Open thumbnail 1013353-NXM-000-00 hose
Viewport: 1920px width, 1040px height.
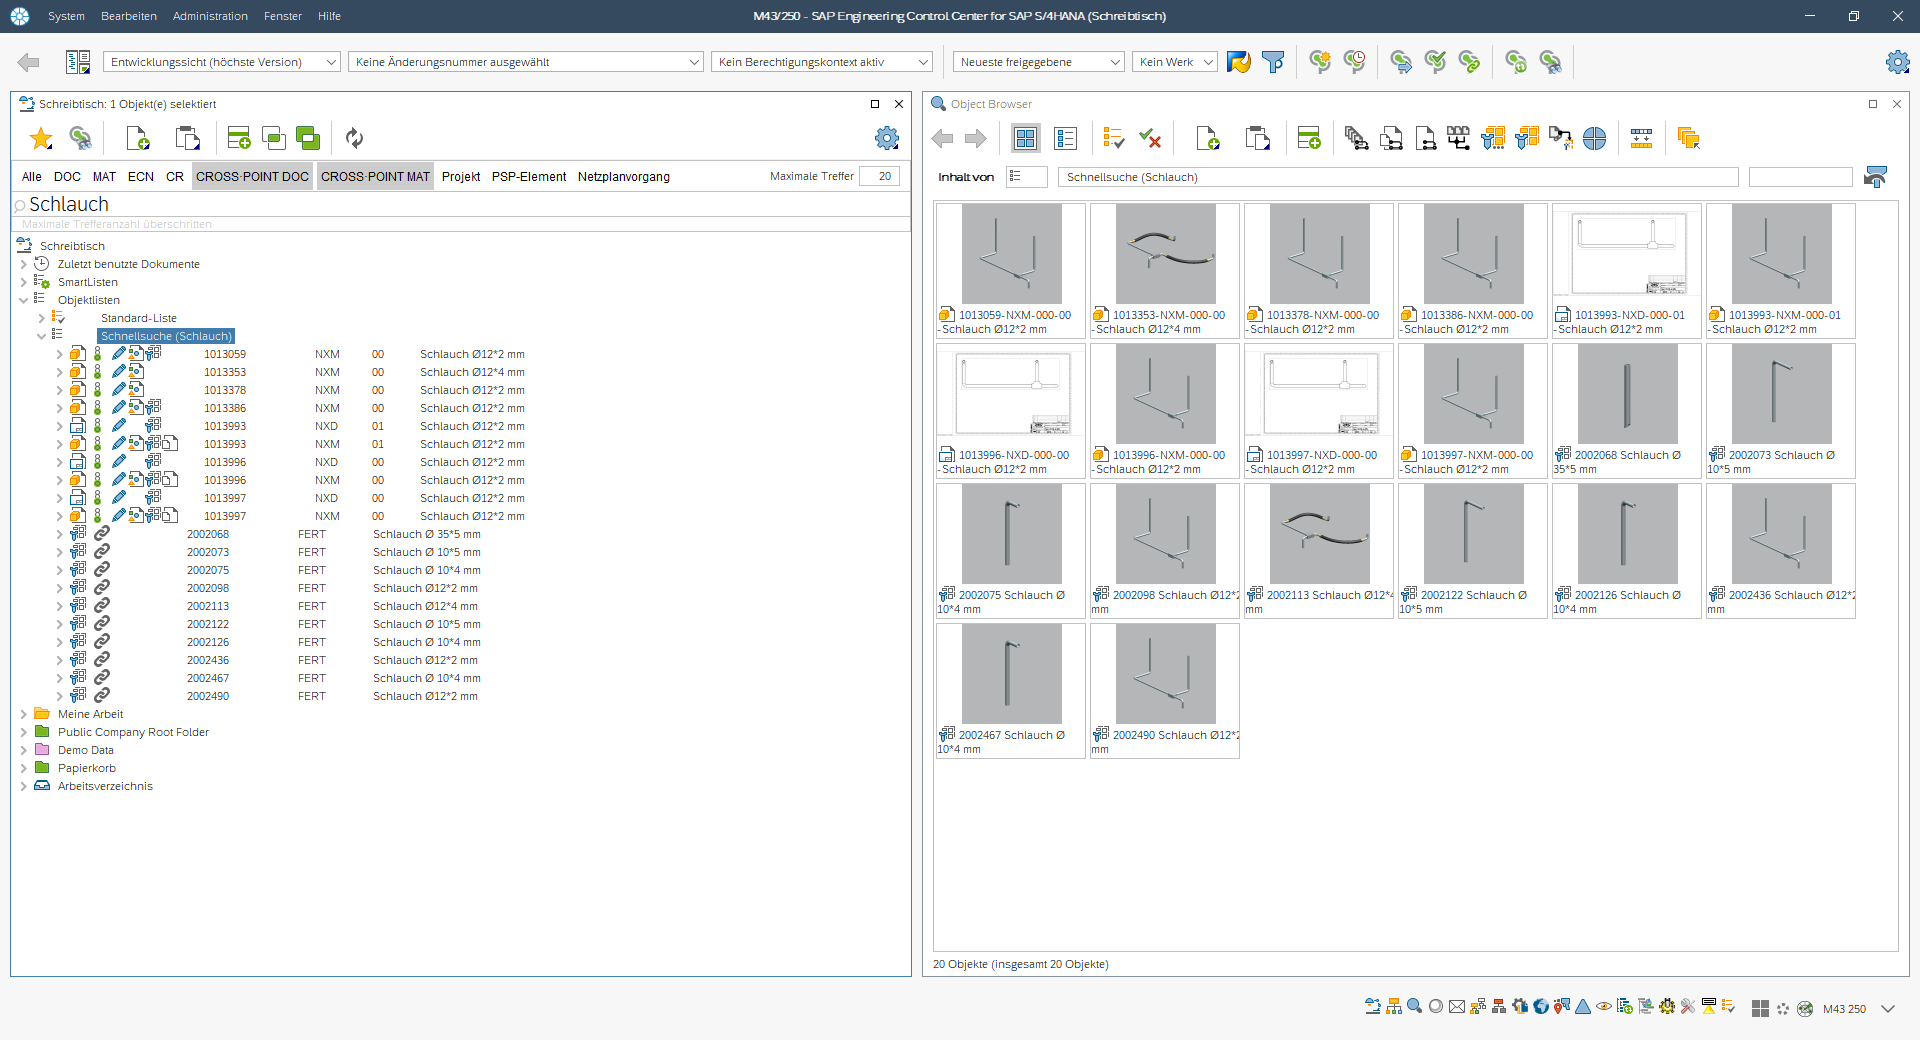1165,270
